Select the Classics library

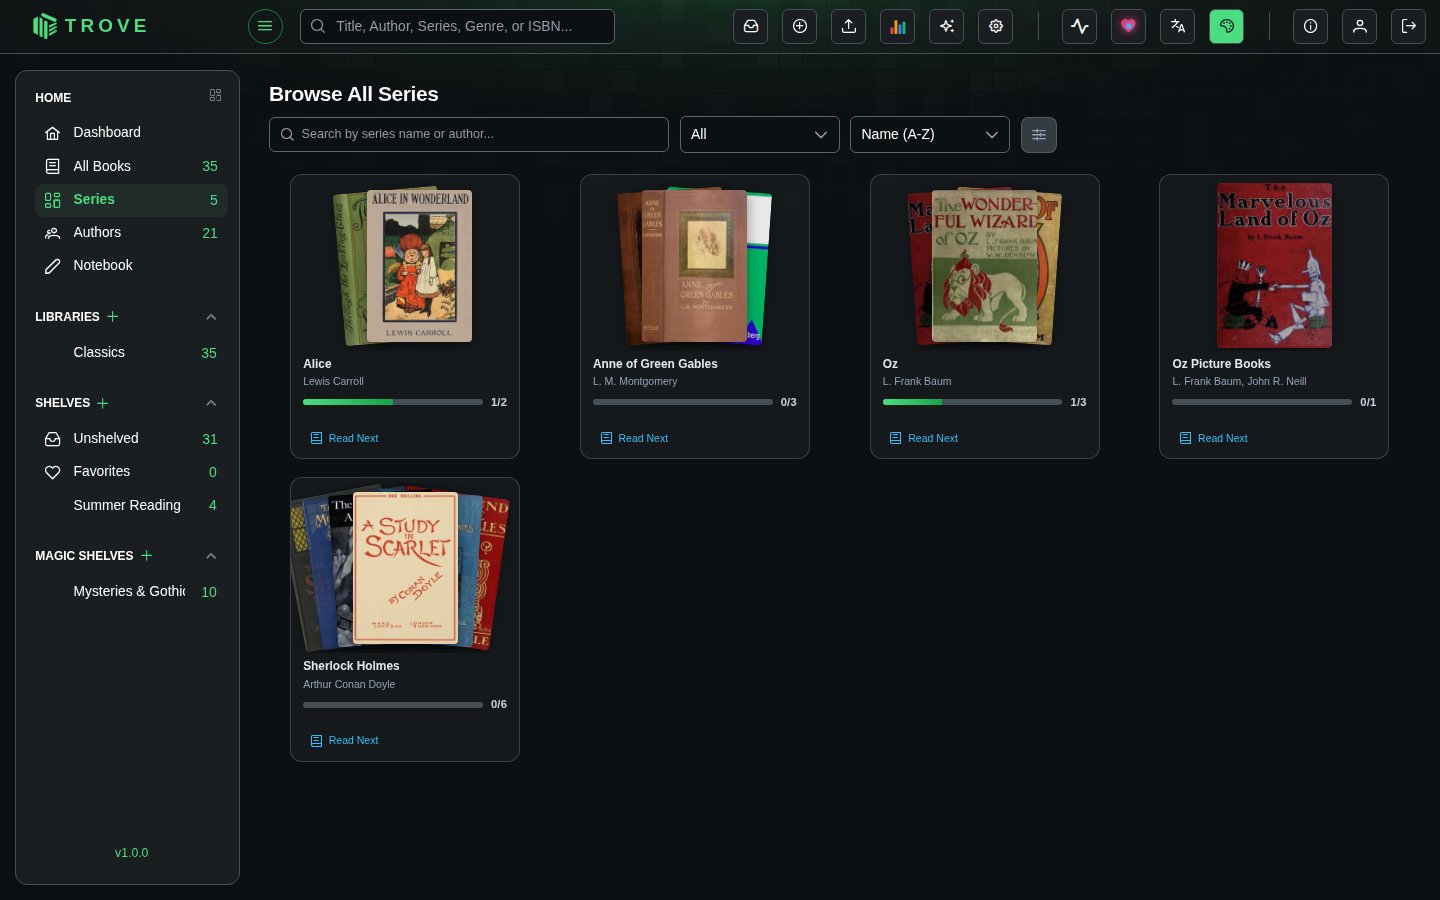point(131,352)
